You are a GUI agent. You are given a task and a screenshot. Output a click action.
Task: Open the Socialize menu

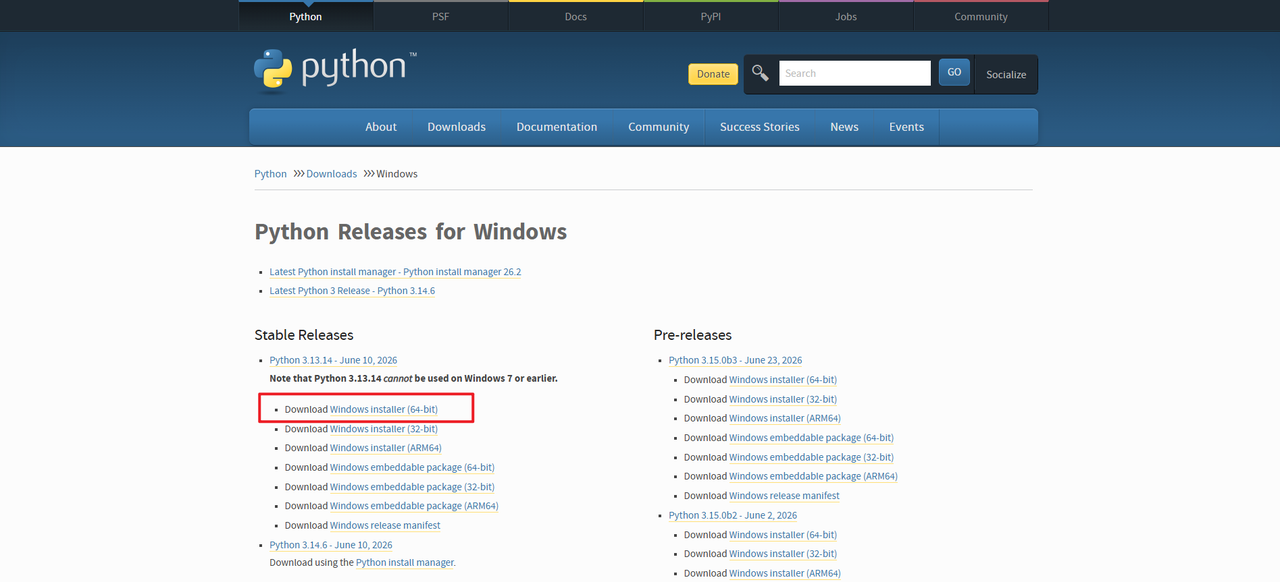tap(1006, 74)
